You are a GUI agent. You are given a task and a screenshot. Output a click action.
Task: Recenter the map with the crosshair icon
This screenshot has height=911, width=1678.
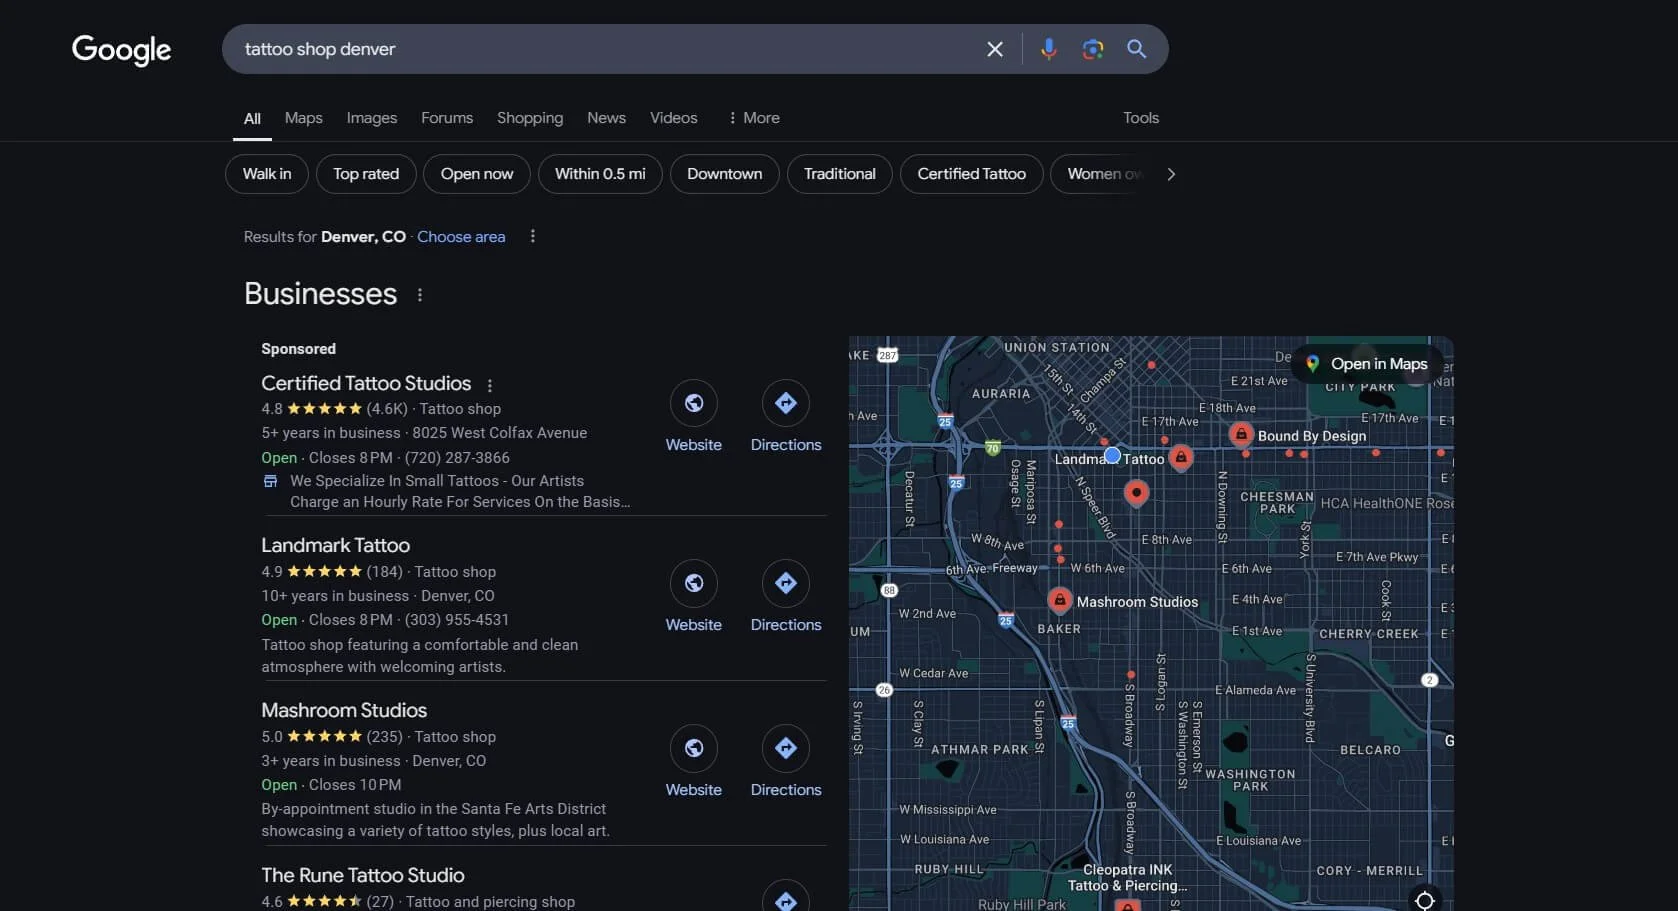point(1424,899)
